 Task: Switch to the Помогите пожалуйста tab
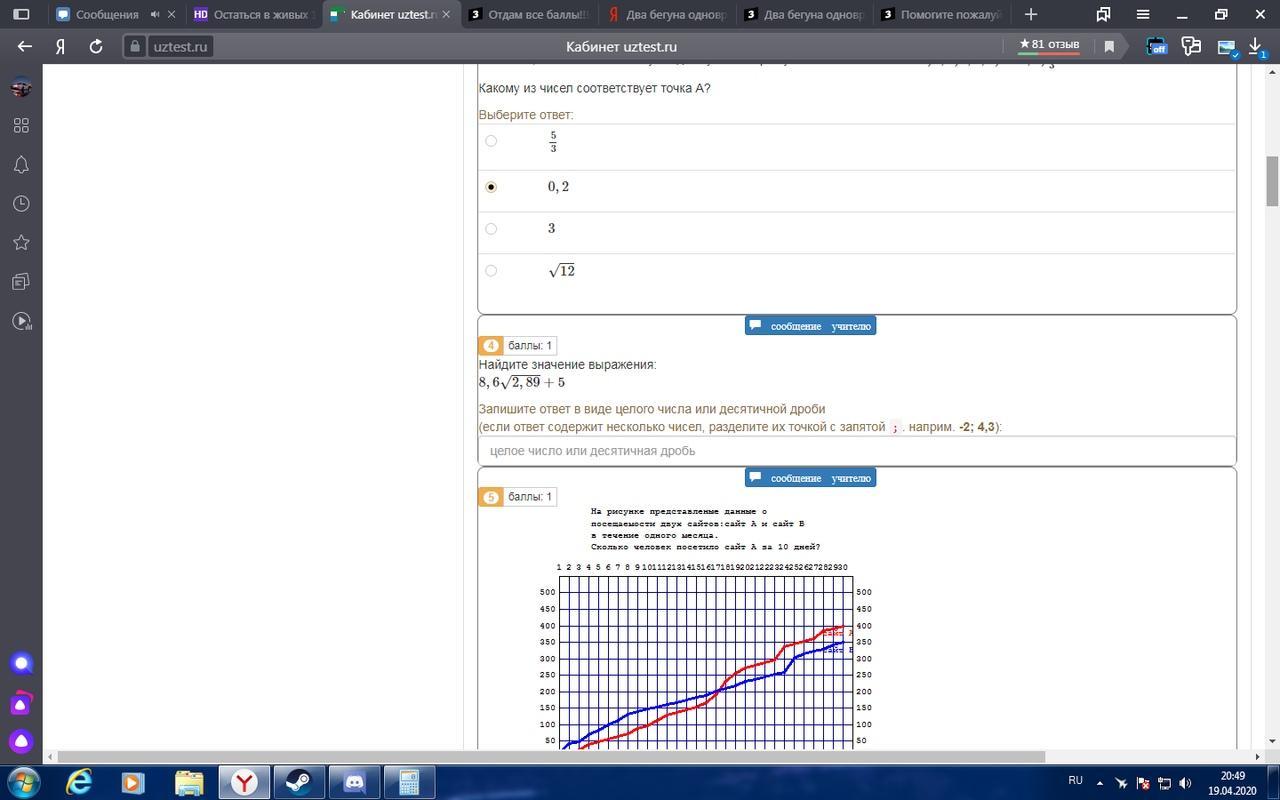pyautogui.click(x=944, y=15)
